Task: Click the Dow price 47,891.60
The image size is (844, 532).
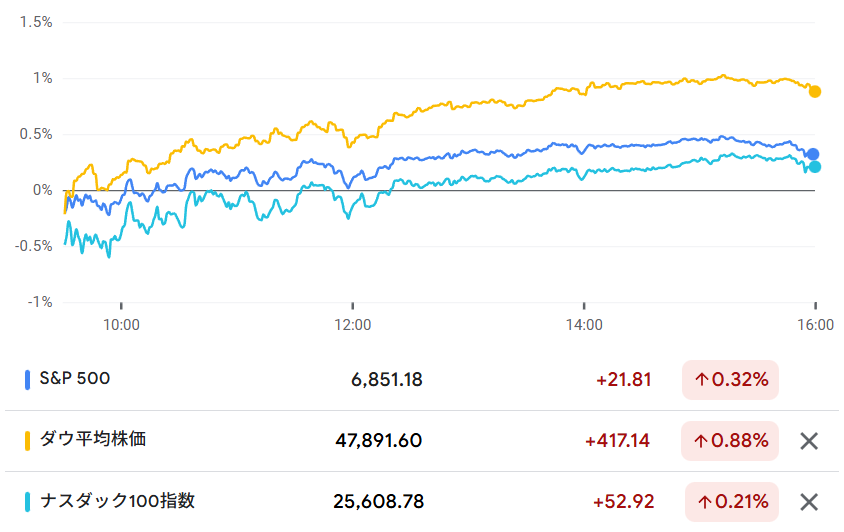Action: tap(379, 441)
